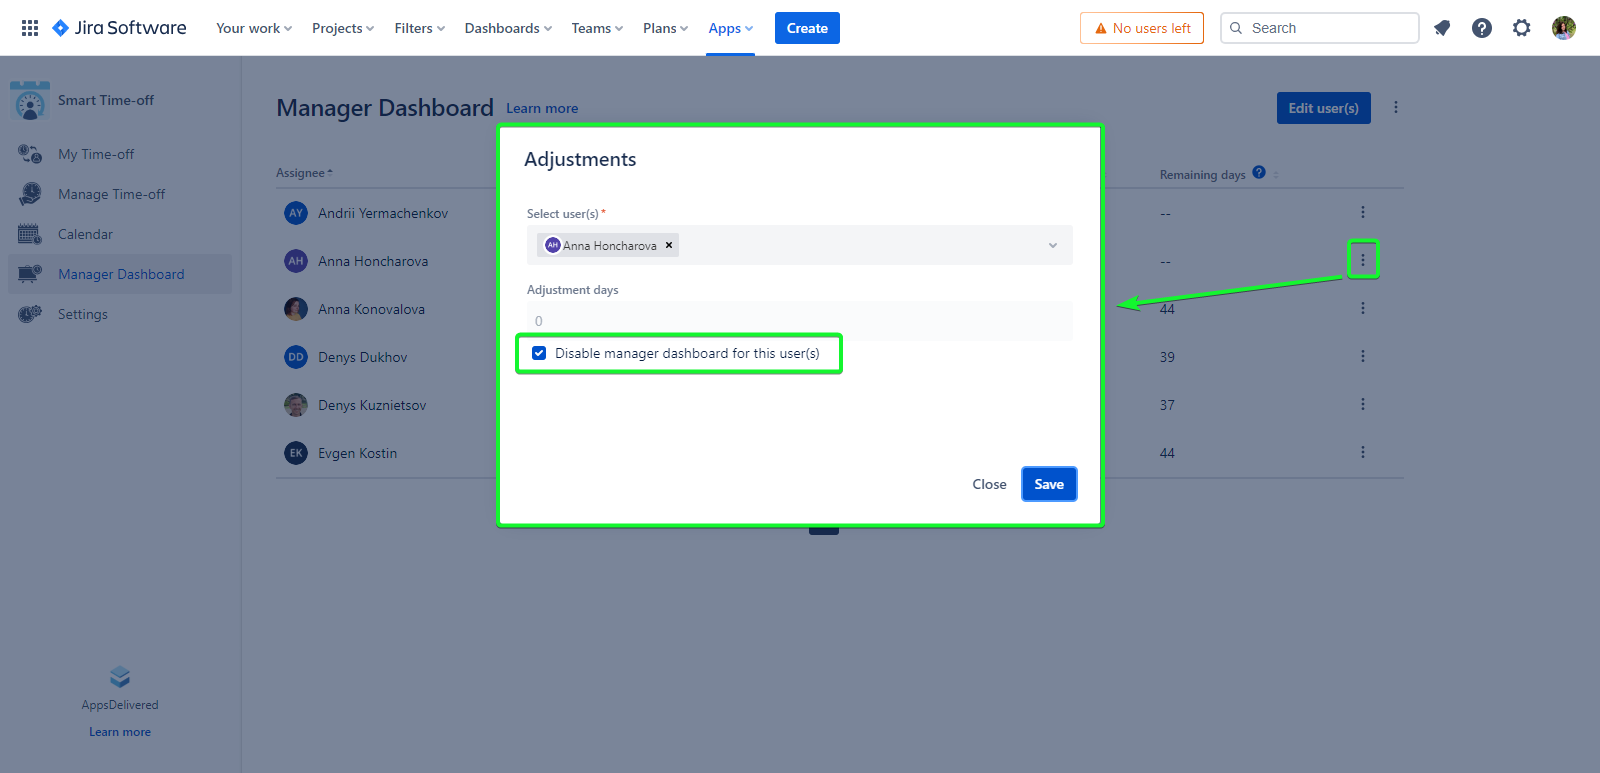Screen dimensions: 1600x773
Task: Open the app switcher grid icon
Action: point(30,28)
